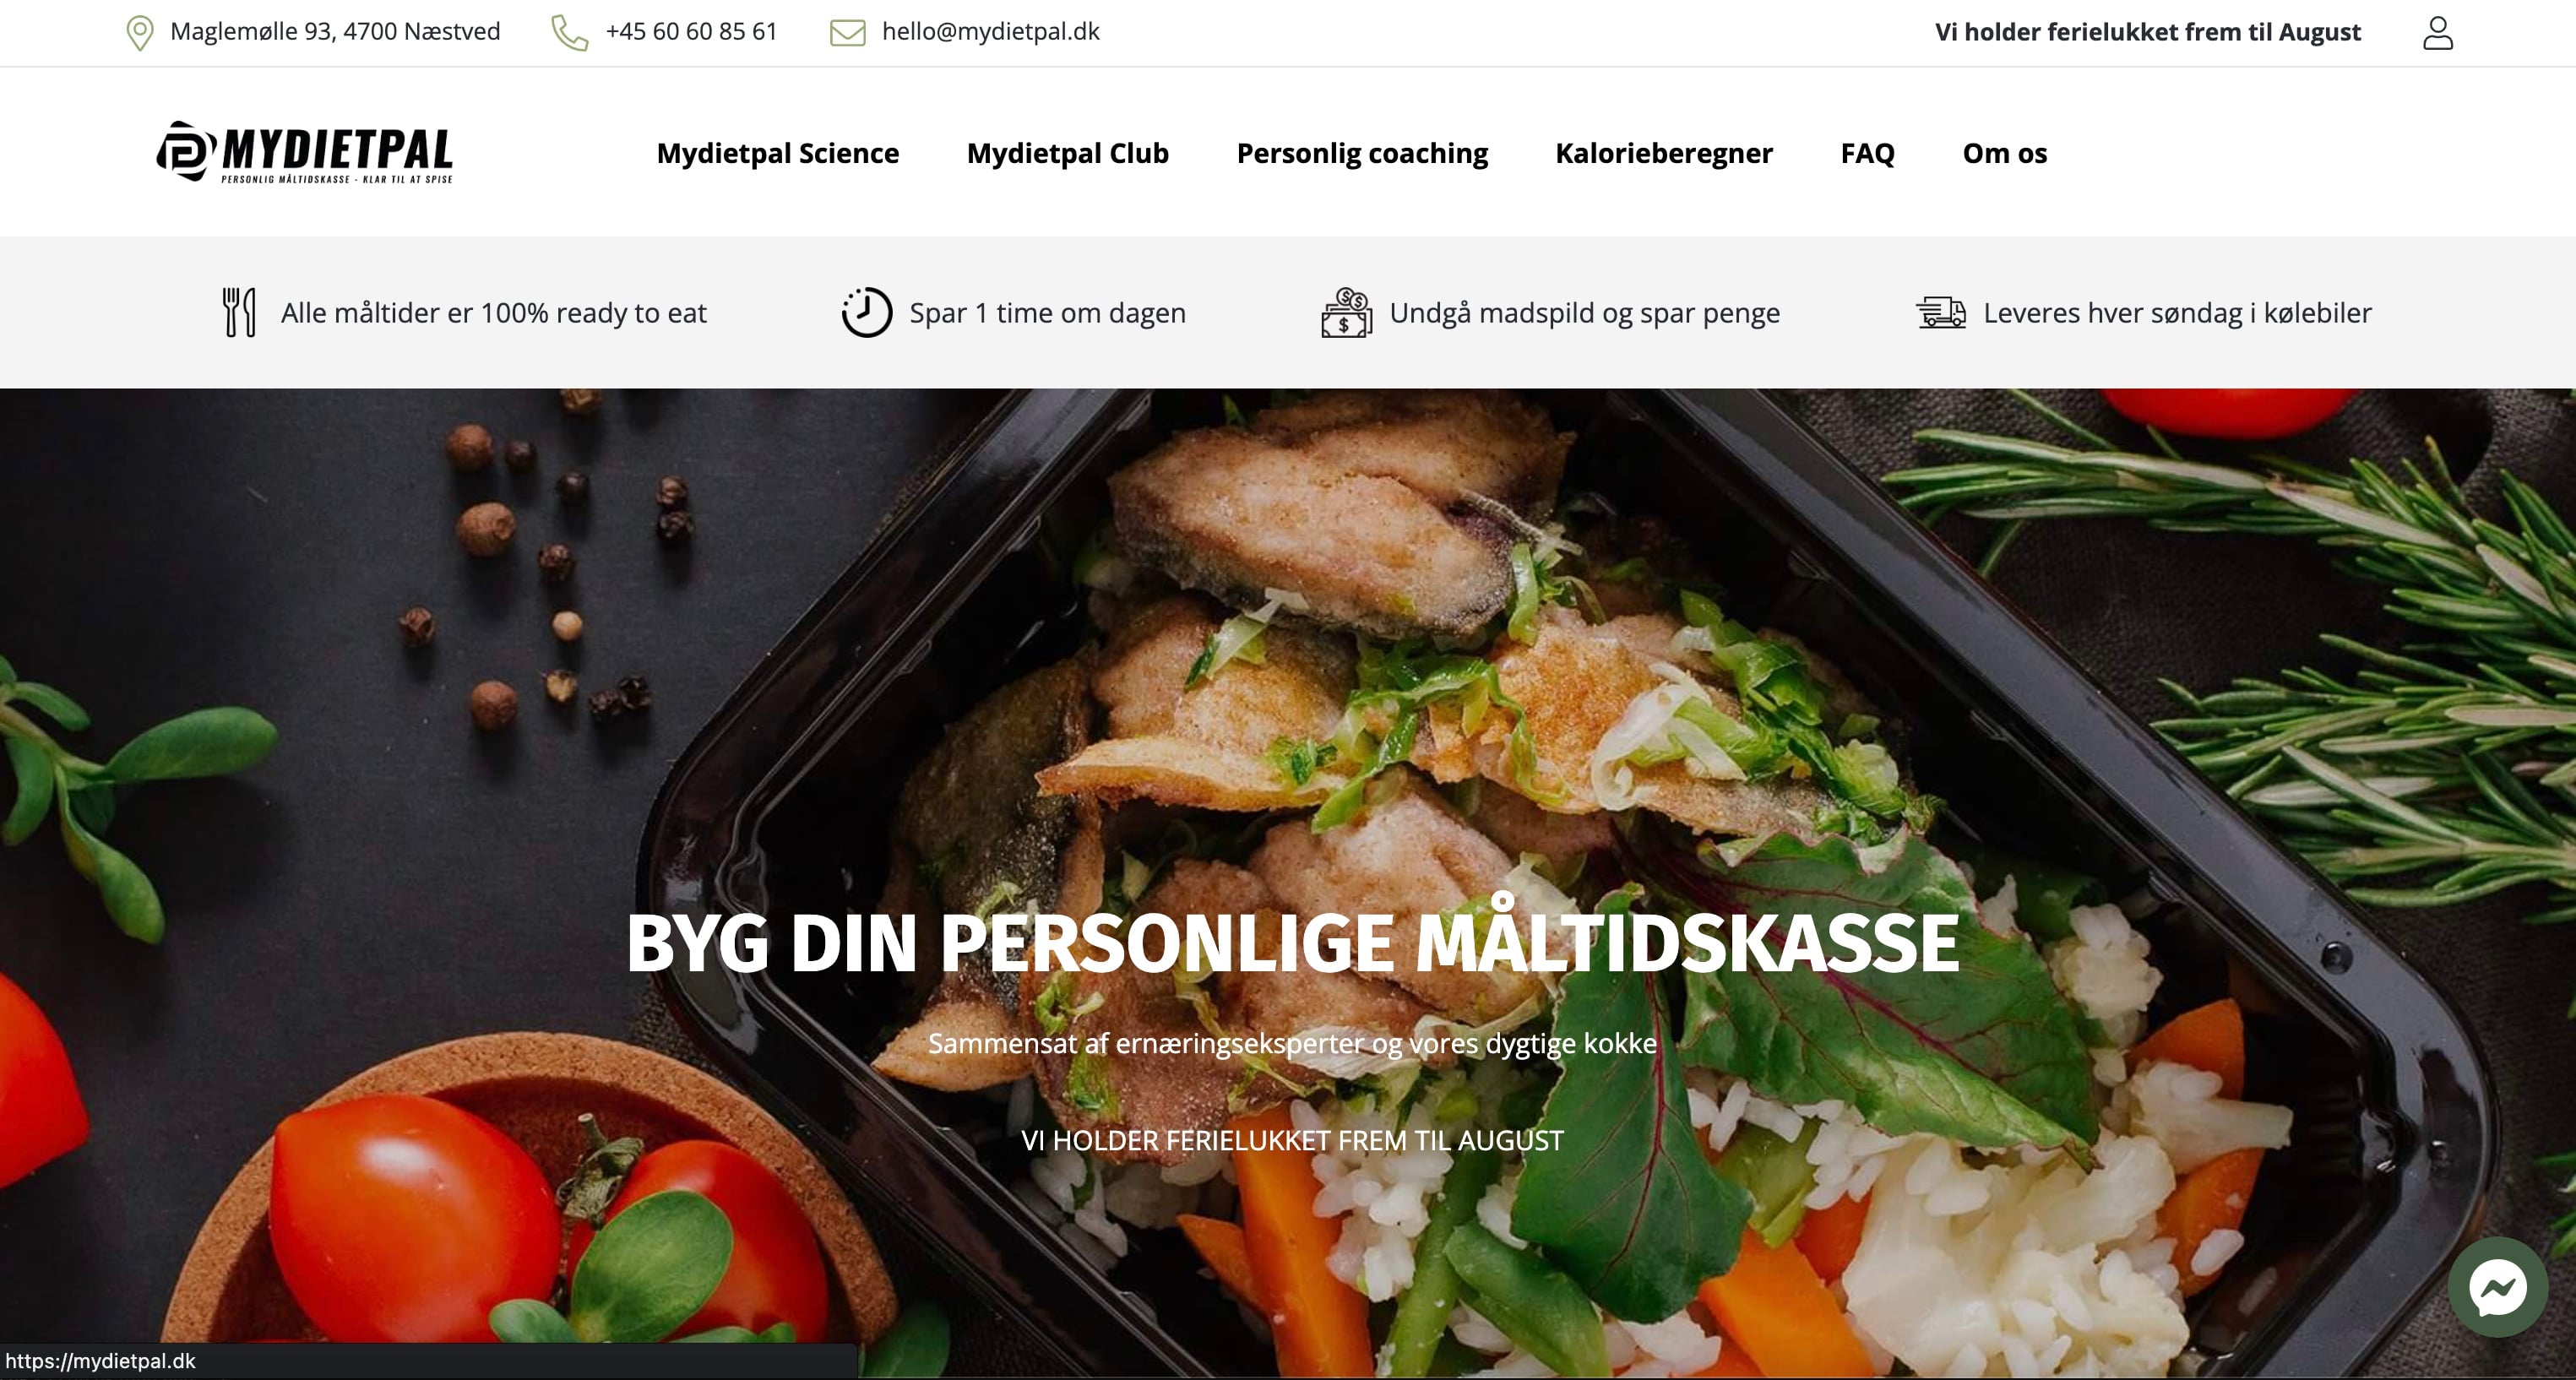Open the FAQ page
The width and height of the screenshot is (2576, 1380).
click(1867, 153)
